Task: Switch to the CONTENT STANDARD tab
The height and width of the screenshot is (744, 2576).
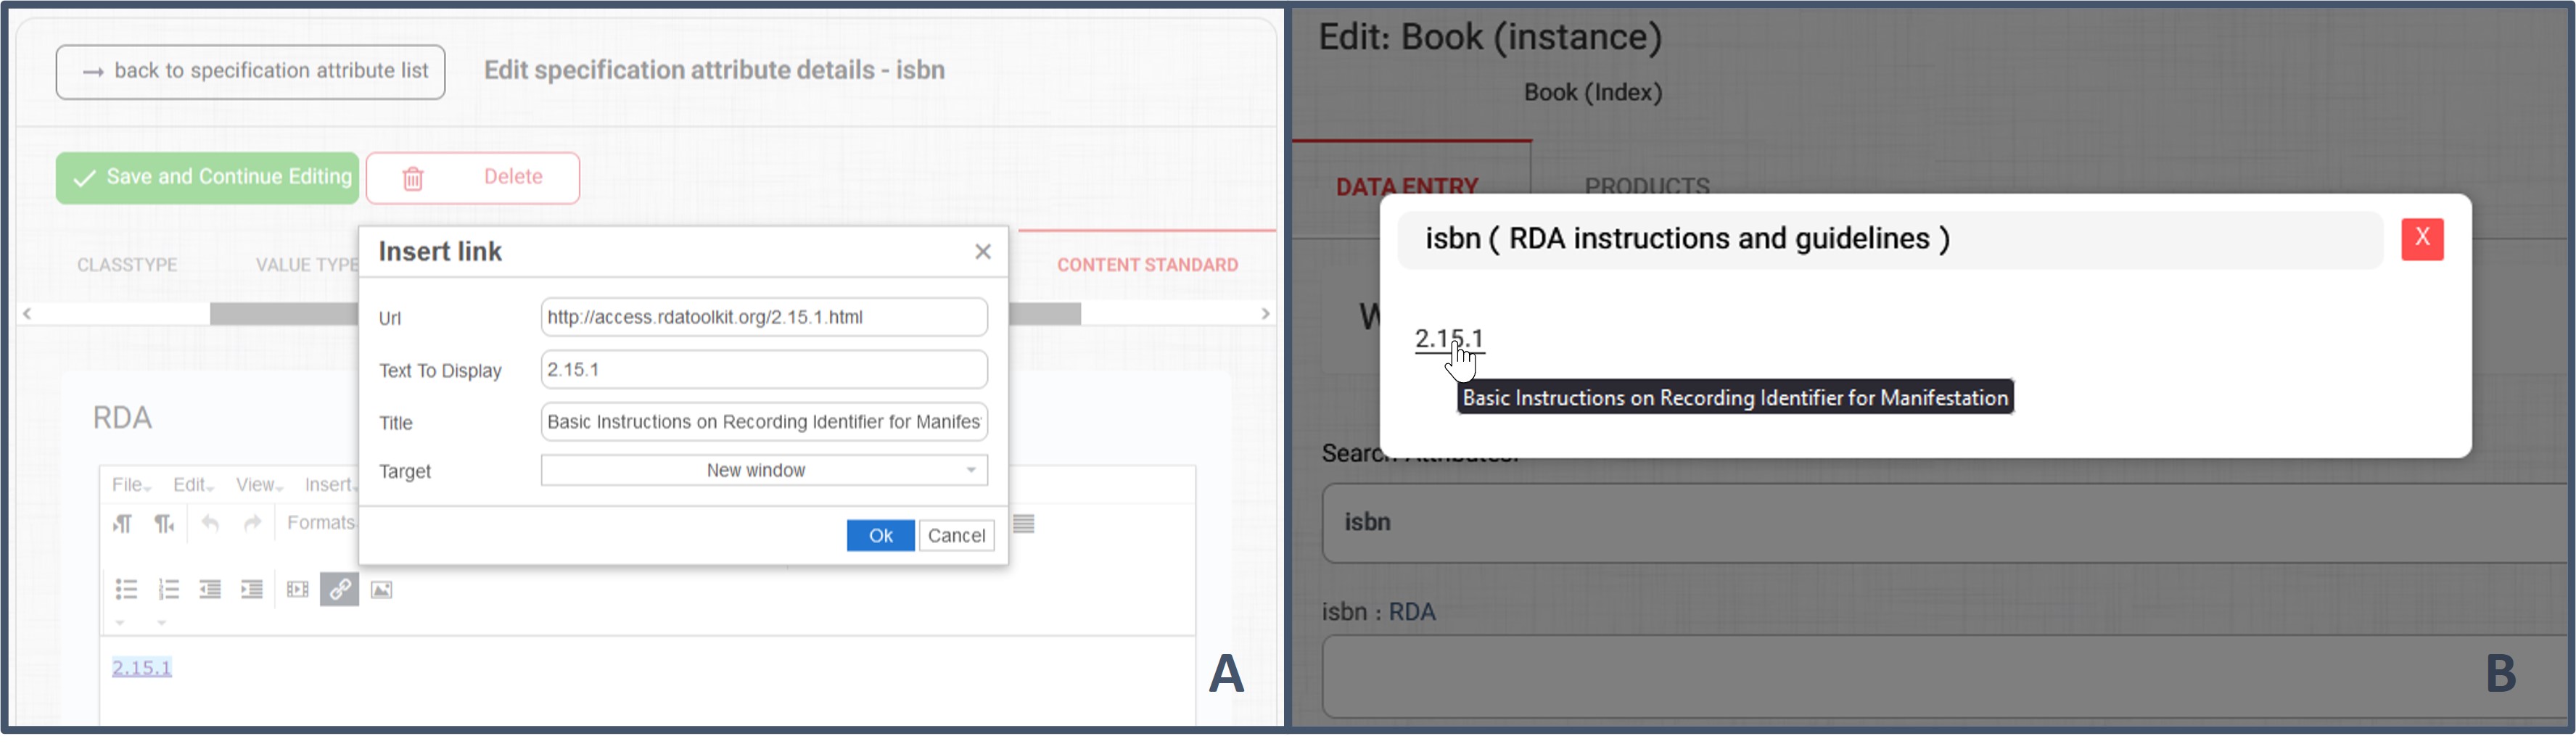Action: pos(1147,265)
